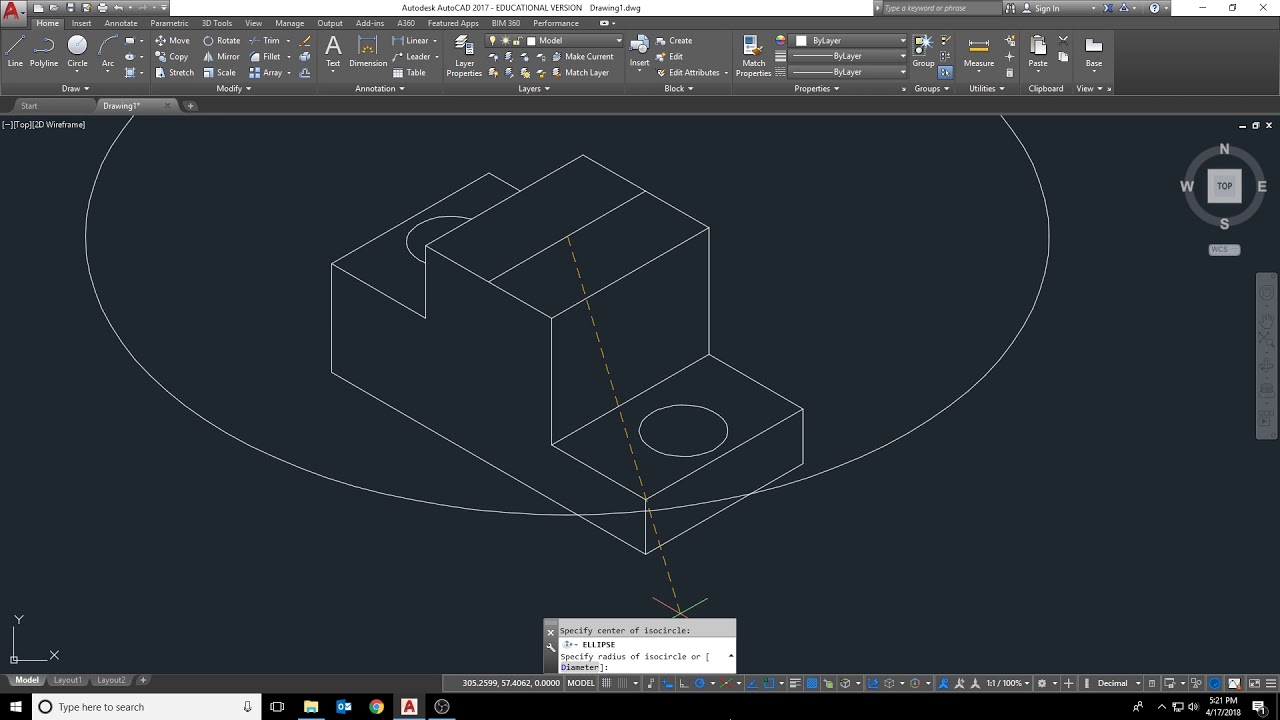Insert Text with the Text tool
The width and height of the screenshot is (1280, 720).
[333, 51]
